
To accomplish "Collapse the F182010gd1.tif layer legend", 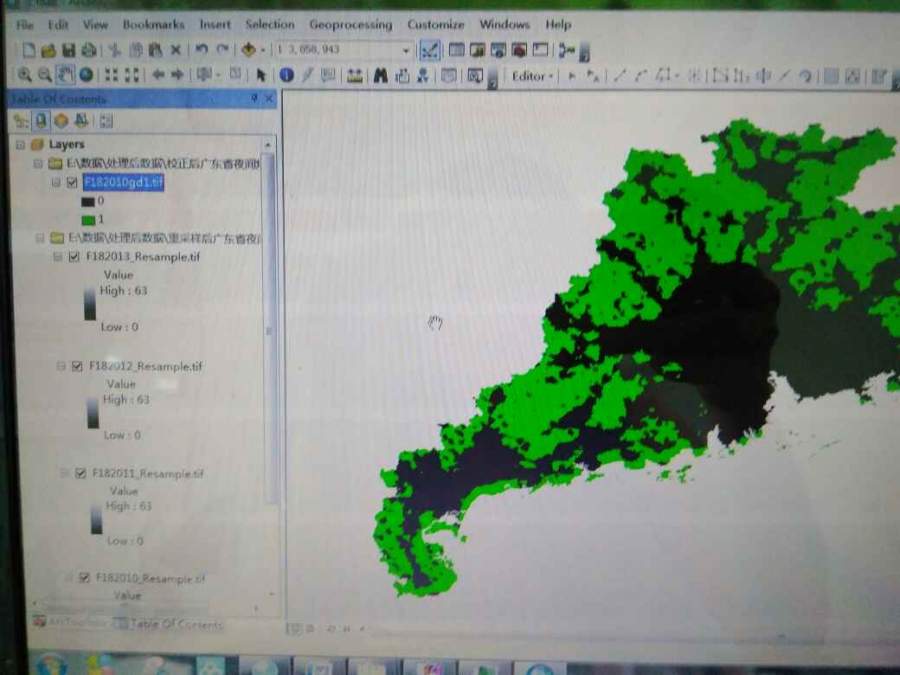I will click(56, 183).
